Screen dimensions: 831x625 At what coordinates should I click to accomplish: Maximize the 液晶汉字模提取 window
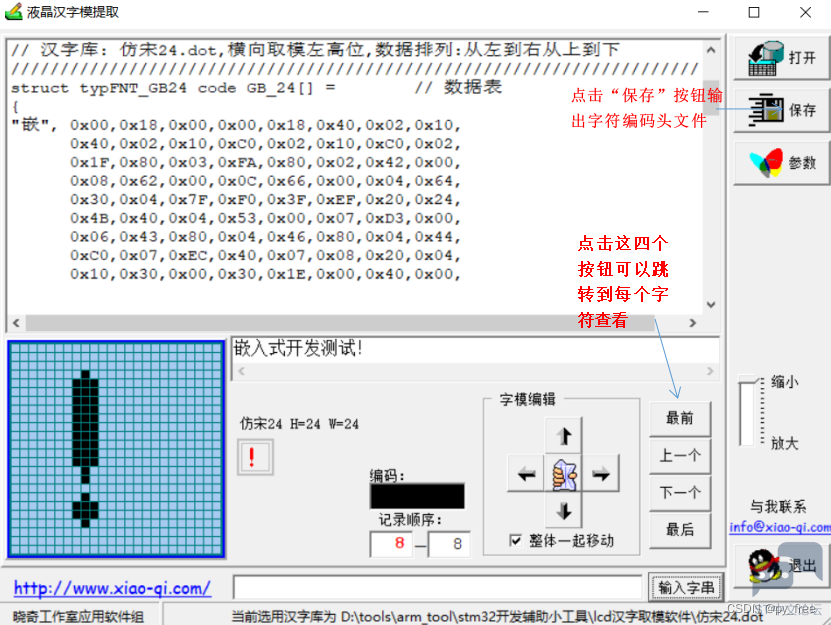tap(754, 12)
